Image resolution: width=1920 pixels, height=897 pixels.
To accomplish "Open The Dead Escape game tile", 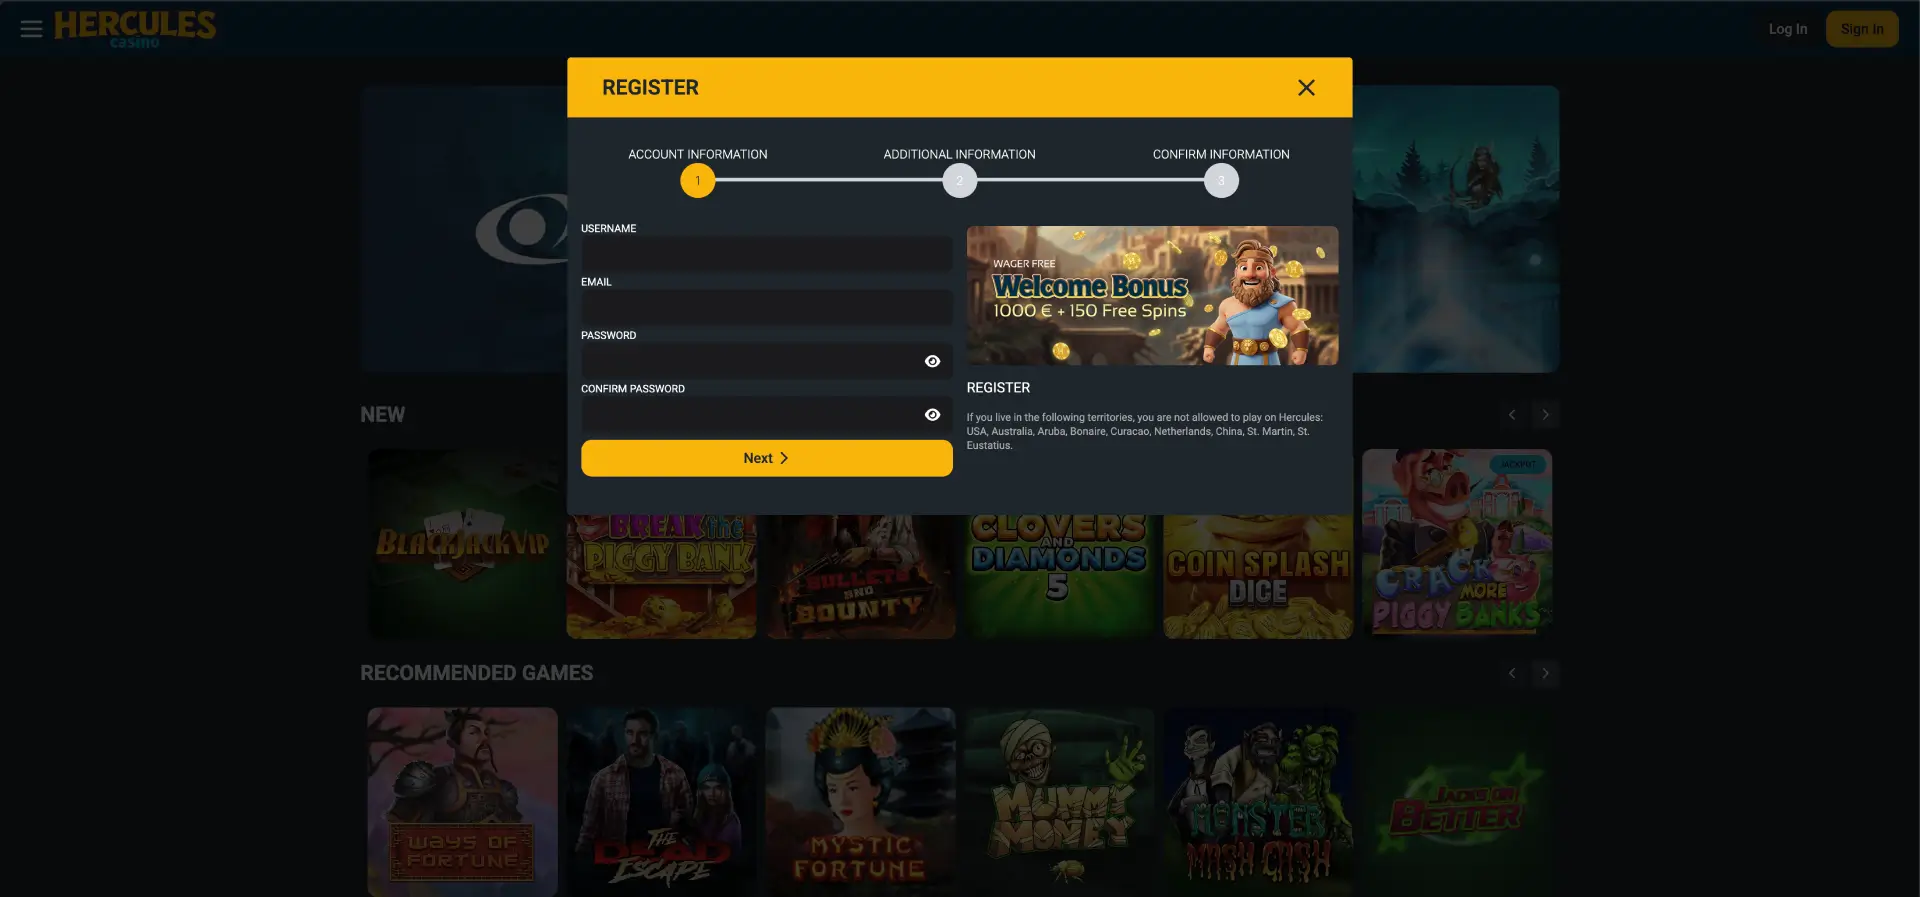I will [661, 802].
